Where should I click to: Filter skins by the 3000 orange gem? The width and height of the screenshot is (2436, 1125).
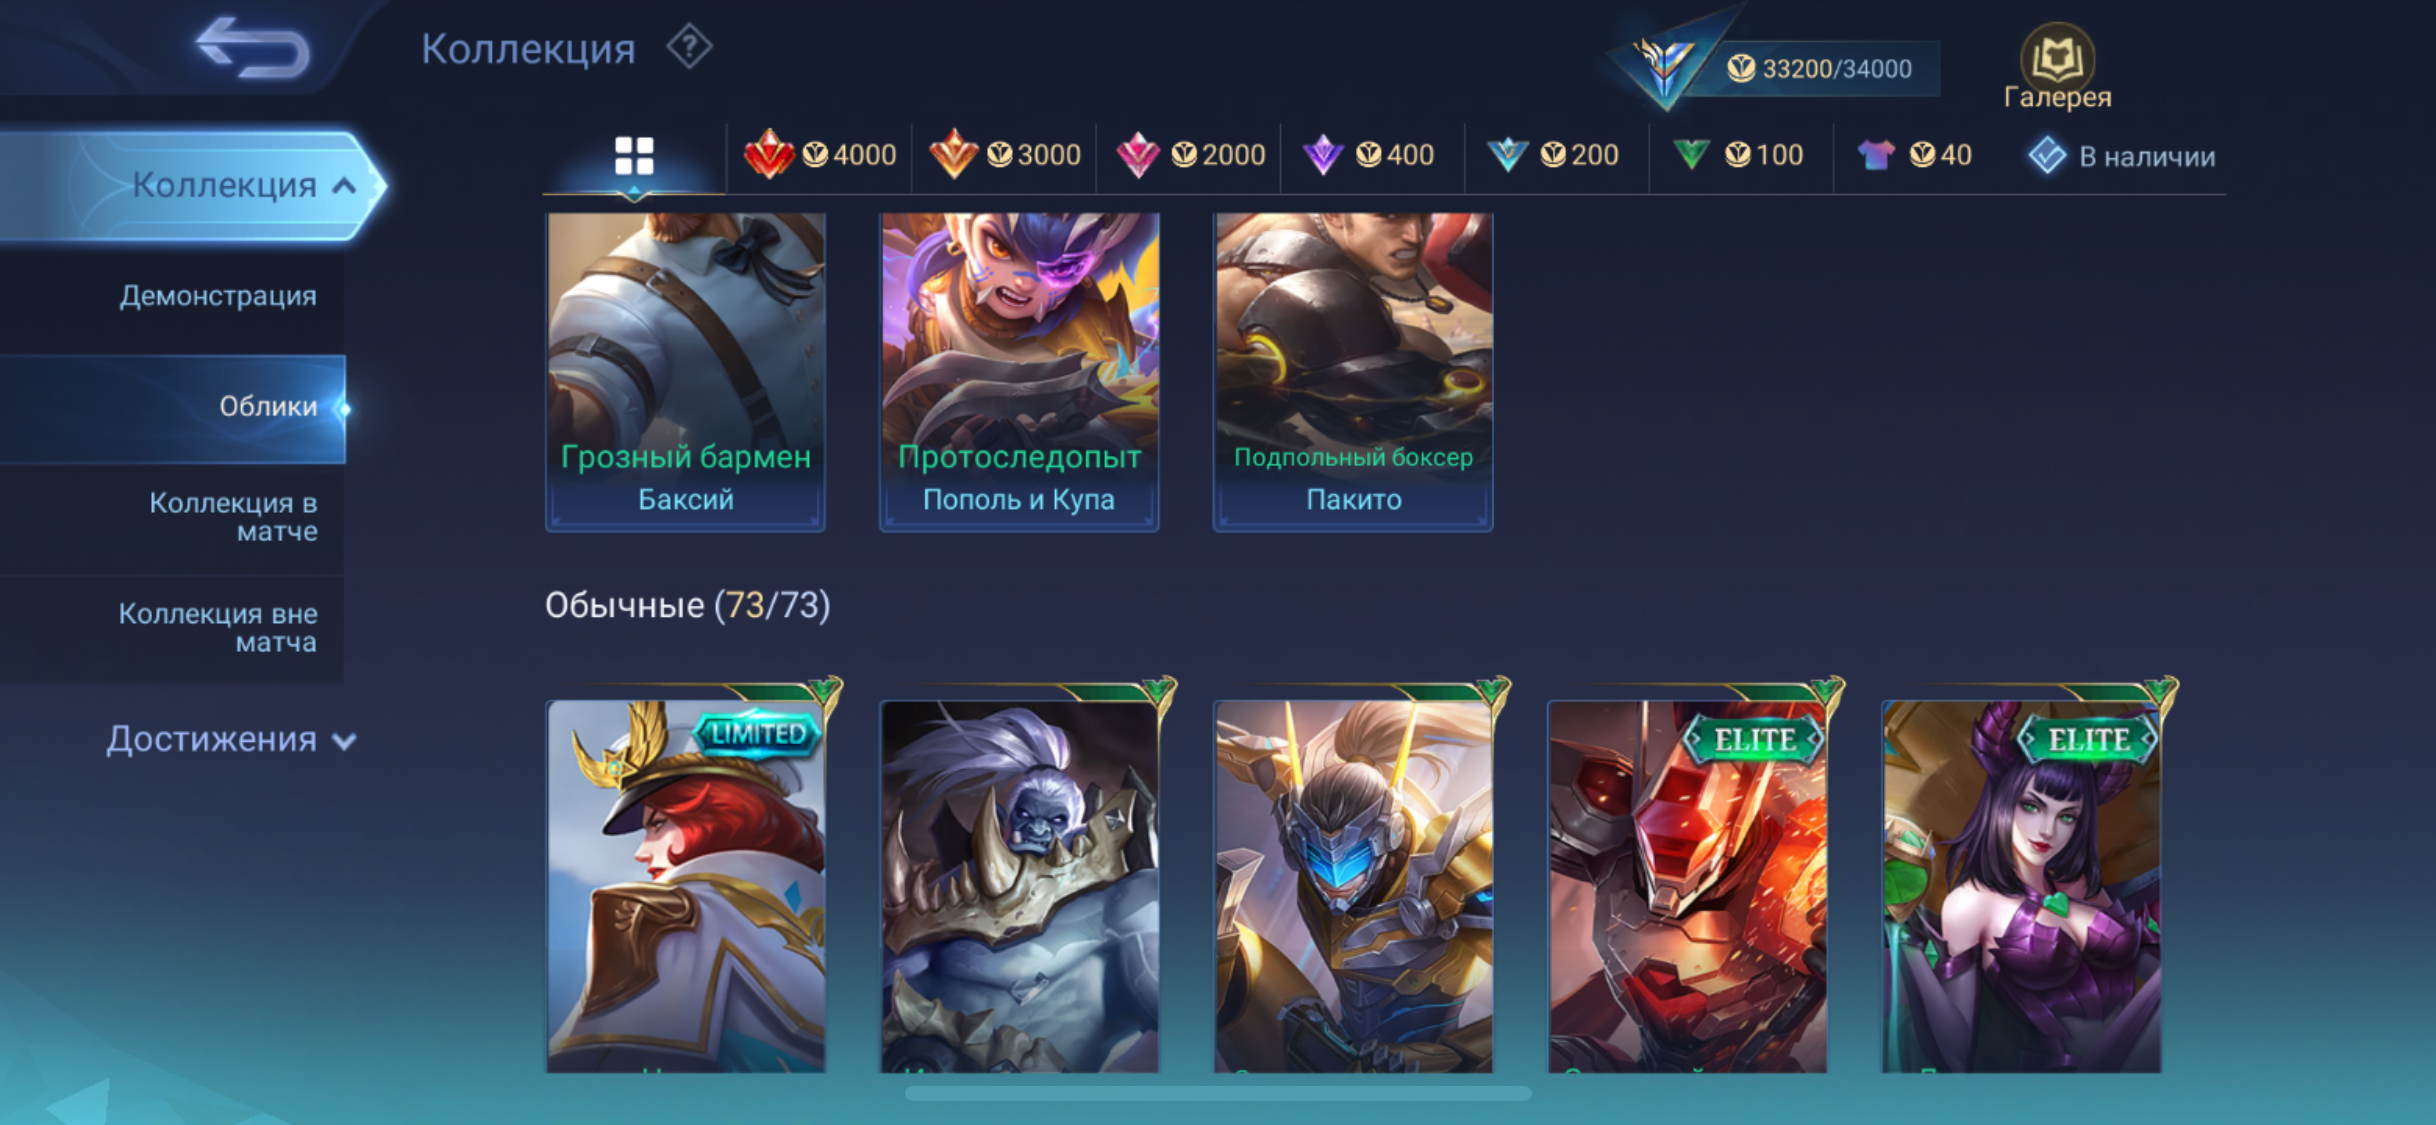1005,155
